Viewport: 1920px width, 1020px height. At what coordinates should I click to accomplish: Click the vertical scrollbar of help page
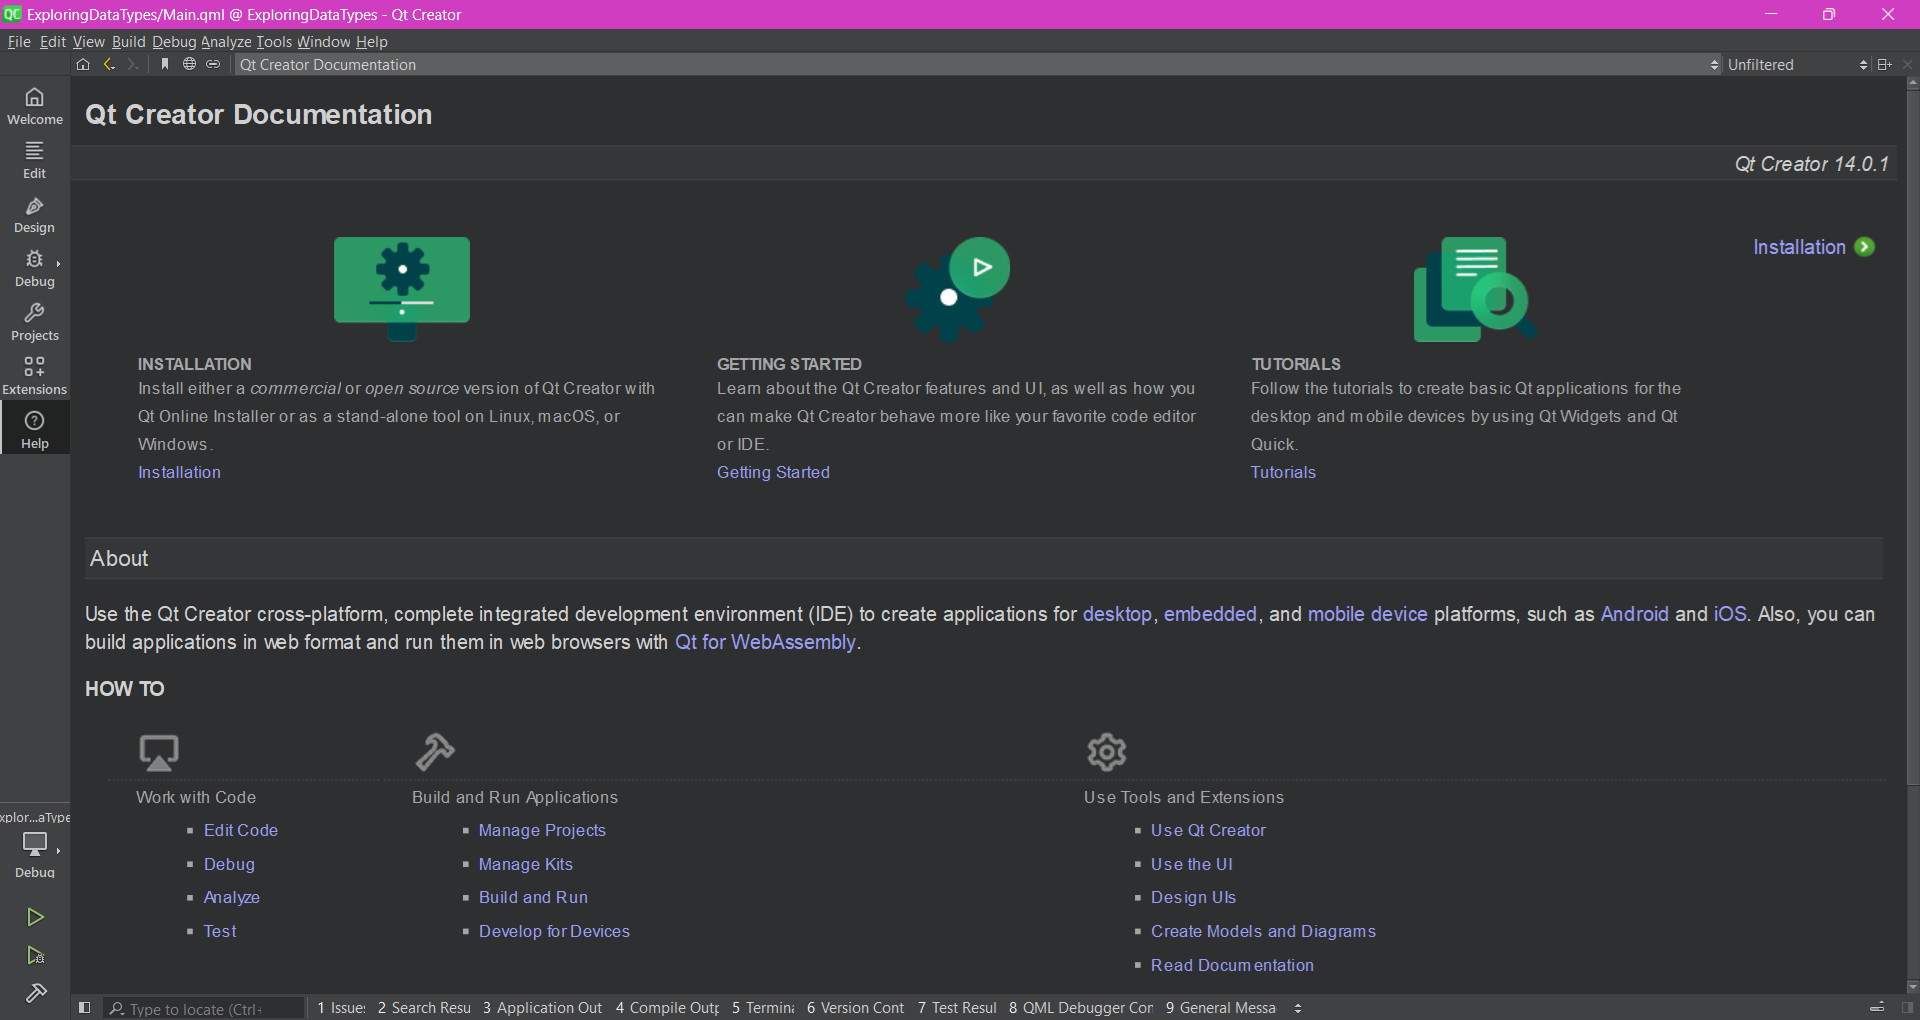pyautogui.click(x=1912, y=435)
